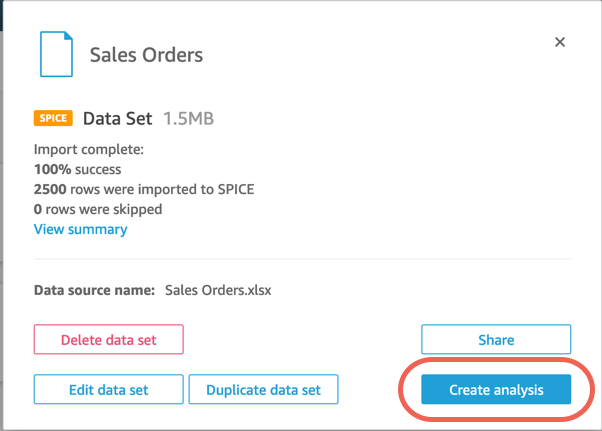
Task: Click the 1.5MB size label
Action: 189,119
